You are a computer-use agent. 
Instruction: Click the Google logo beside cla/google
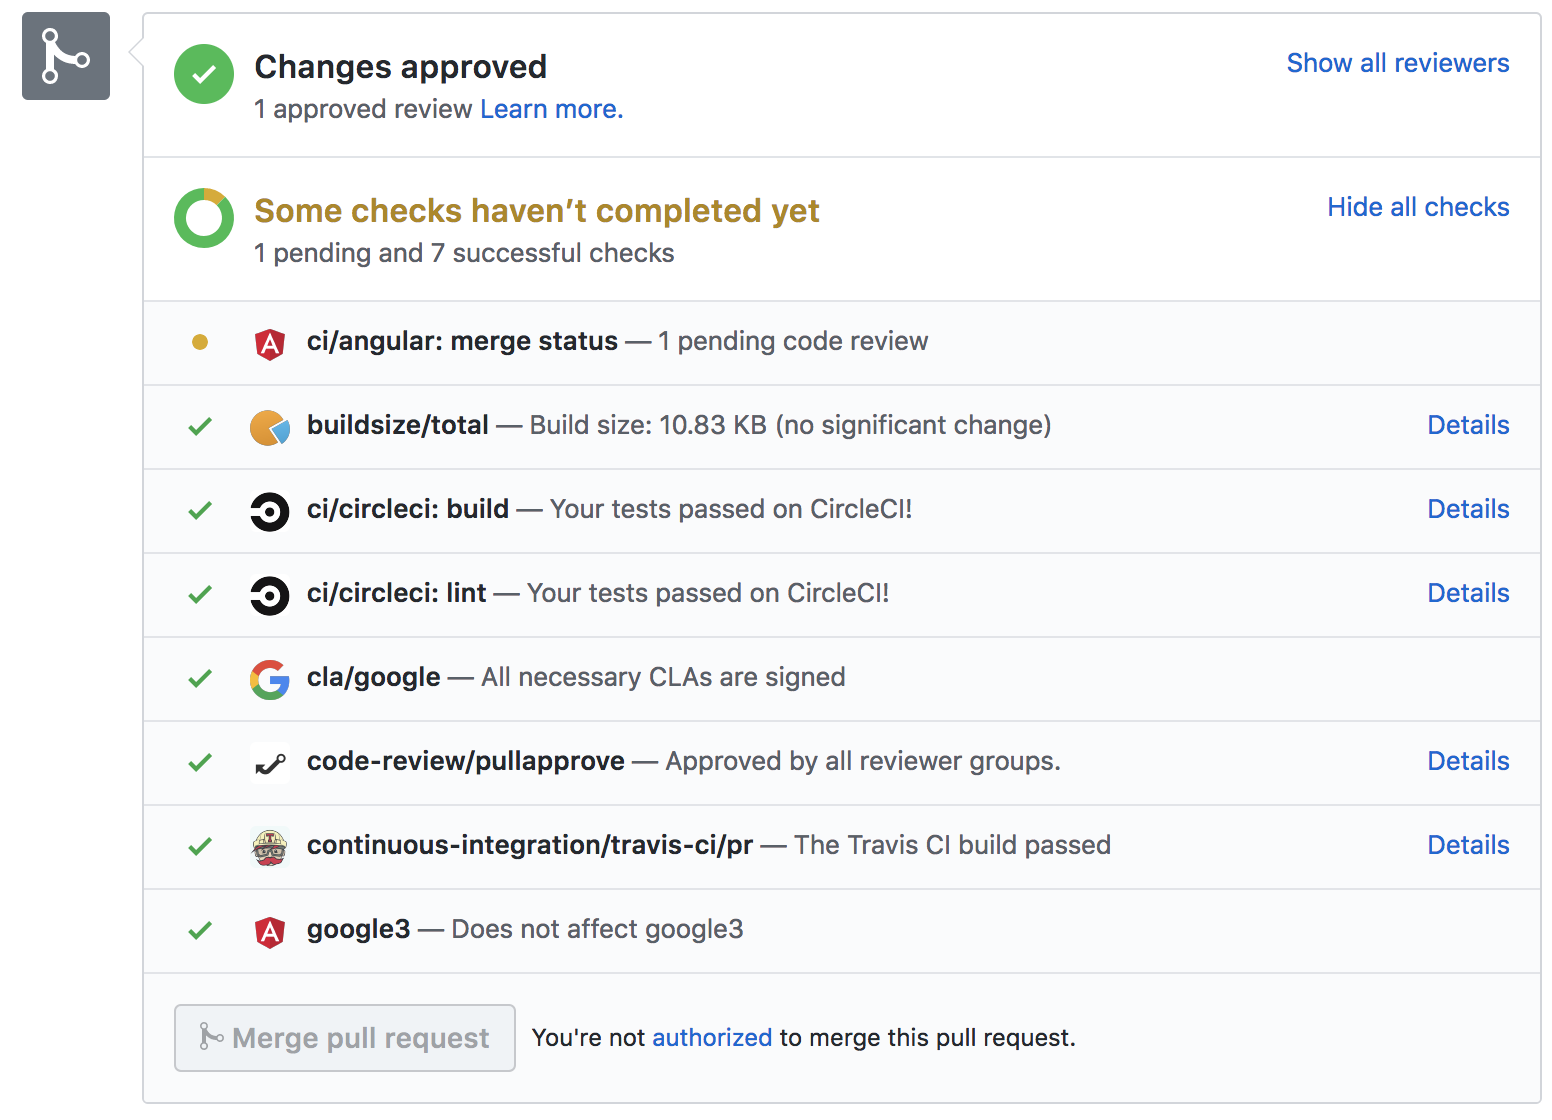pos(270,680)
